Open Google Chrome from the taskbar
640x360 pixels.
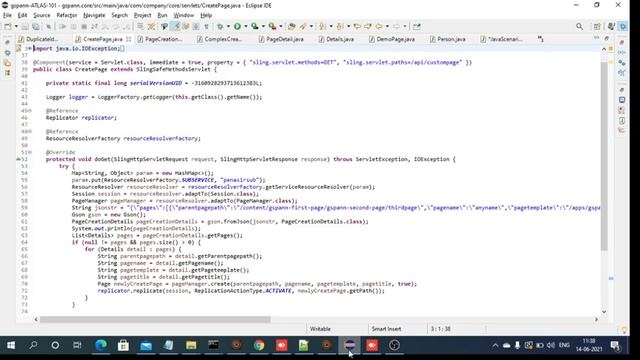click(x=259, y=345)
